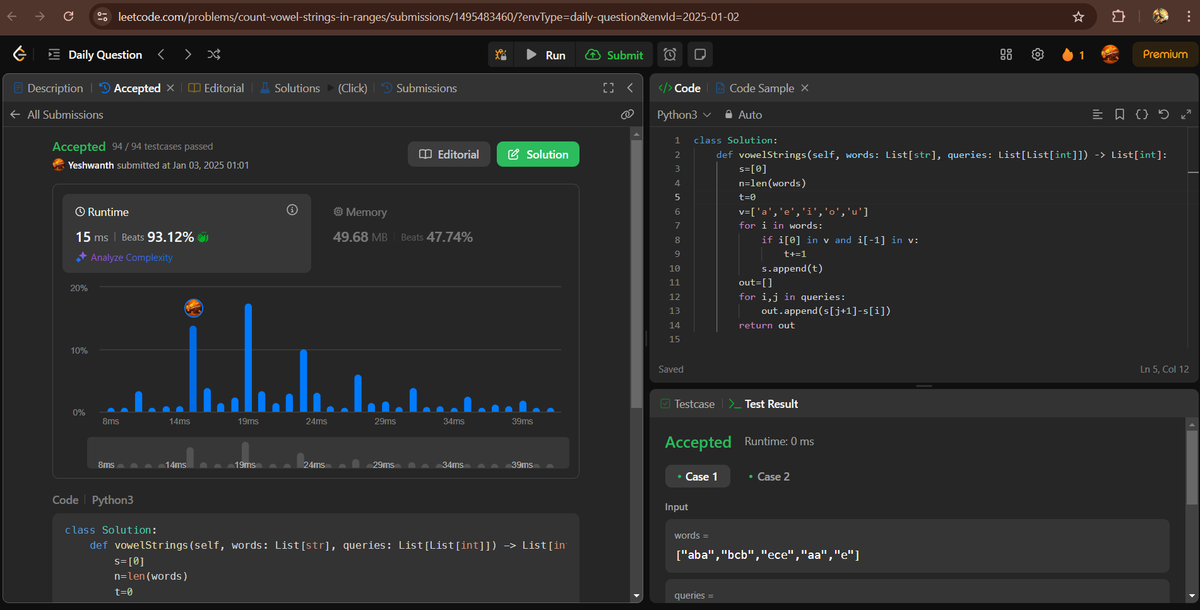
Task: Expand the code editor fullscreen icon
Action: pos(1186,115)
